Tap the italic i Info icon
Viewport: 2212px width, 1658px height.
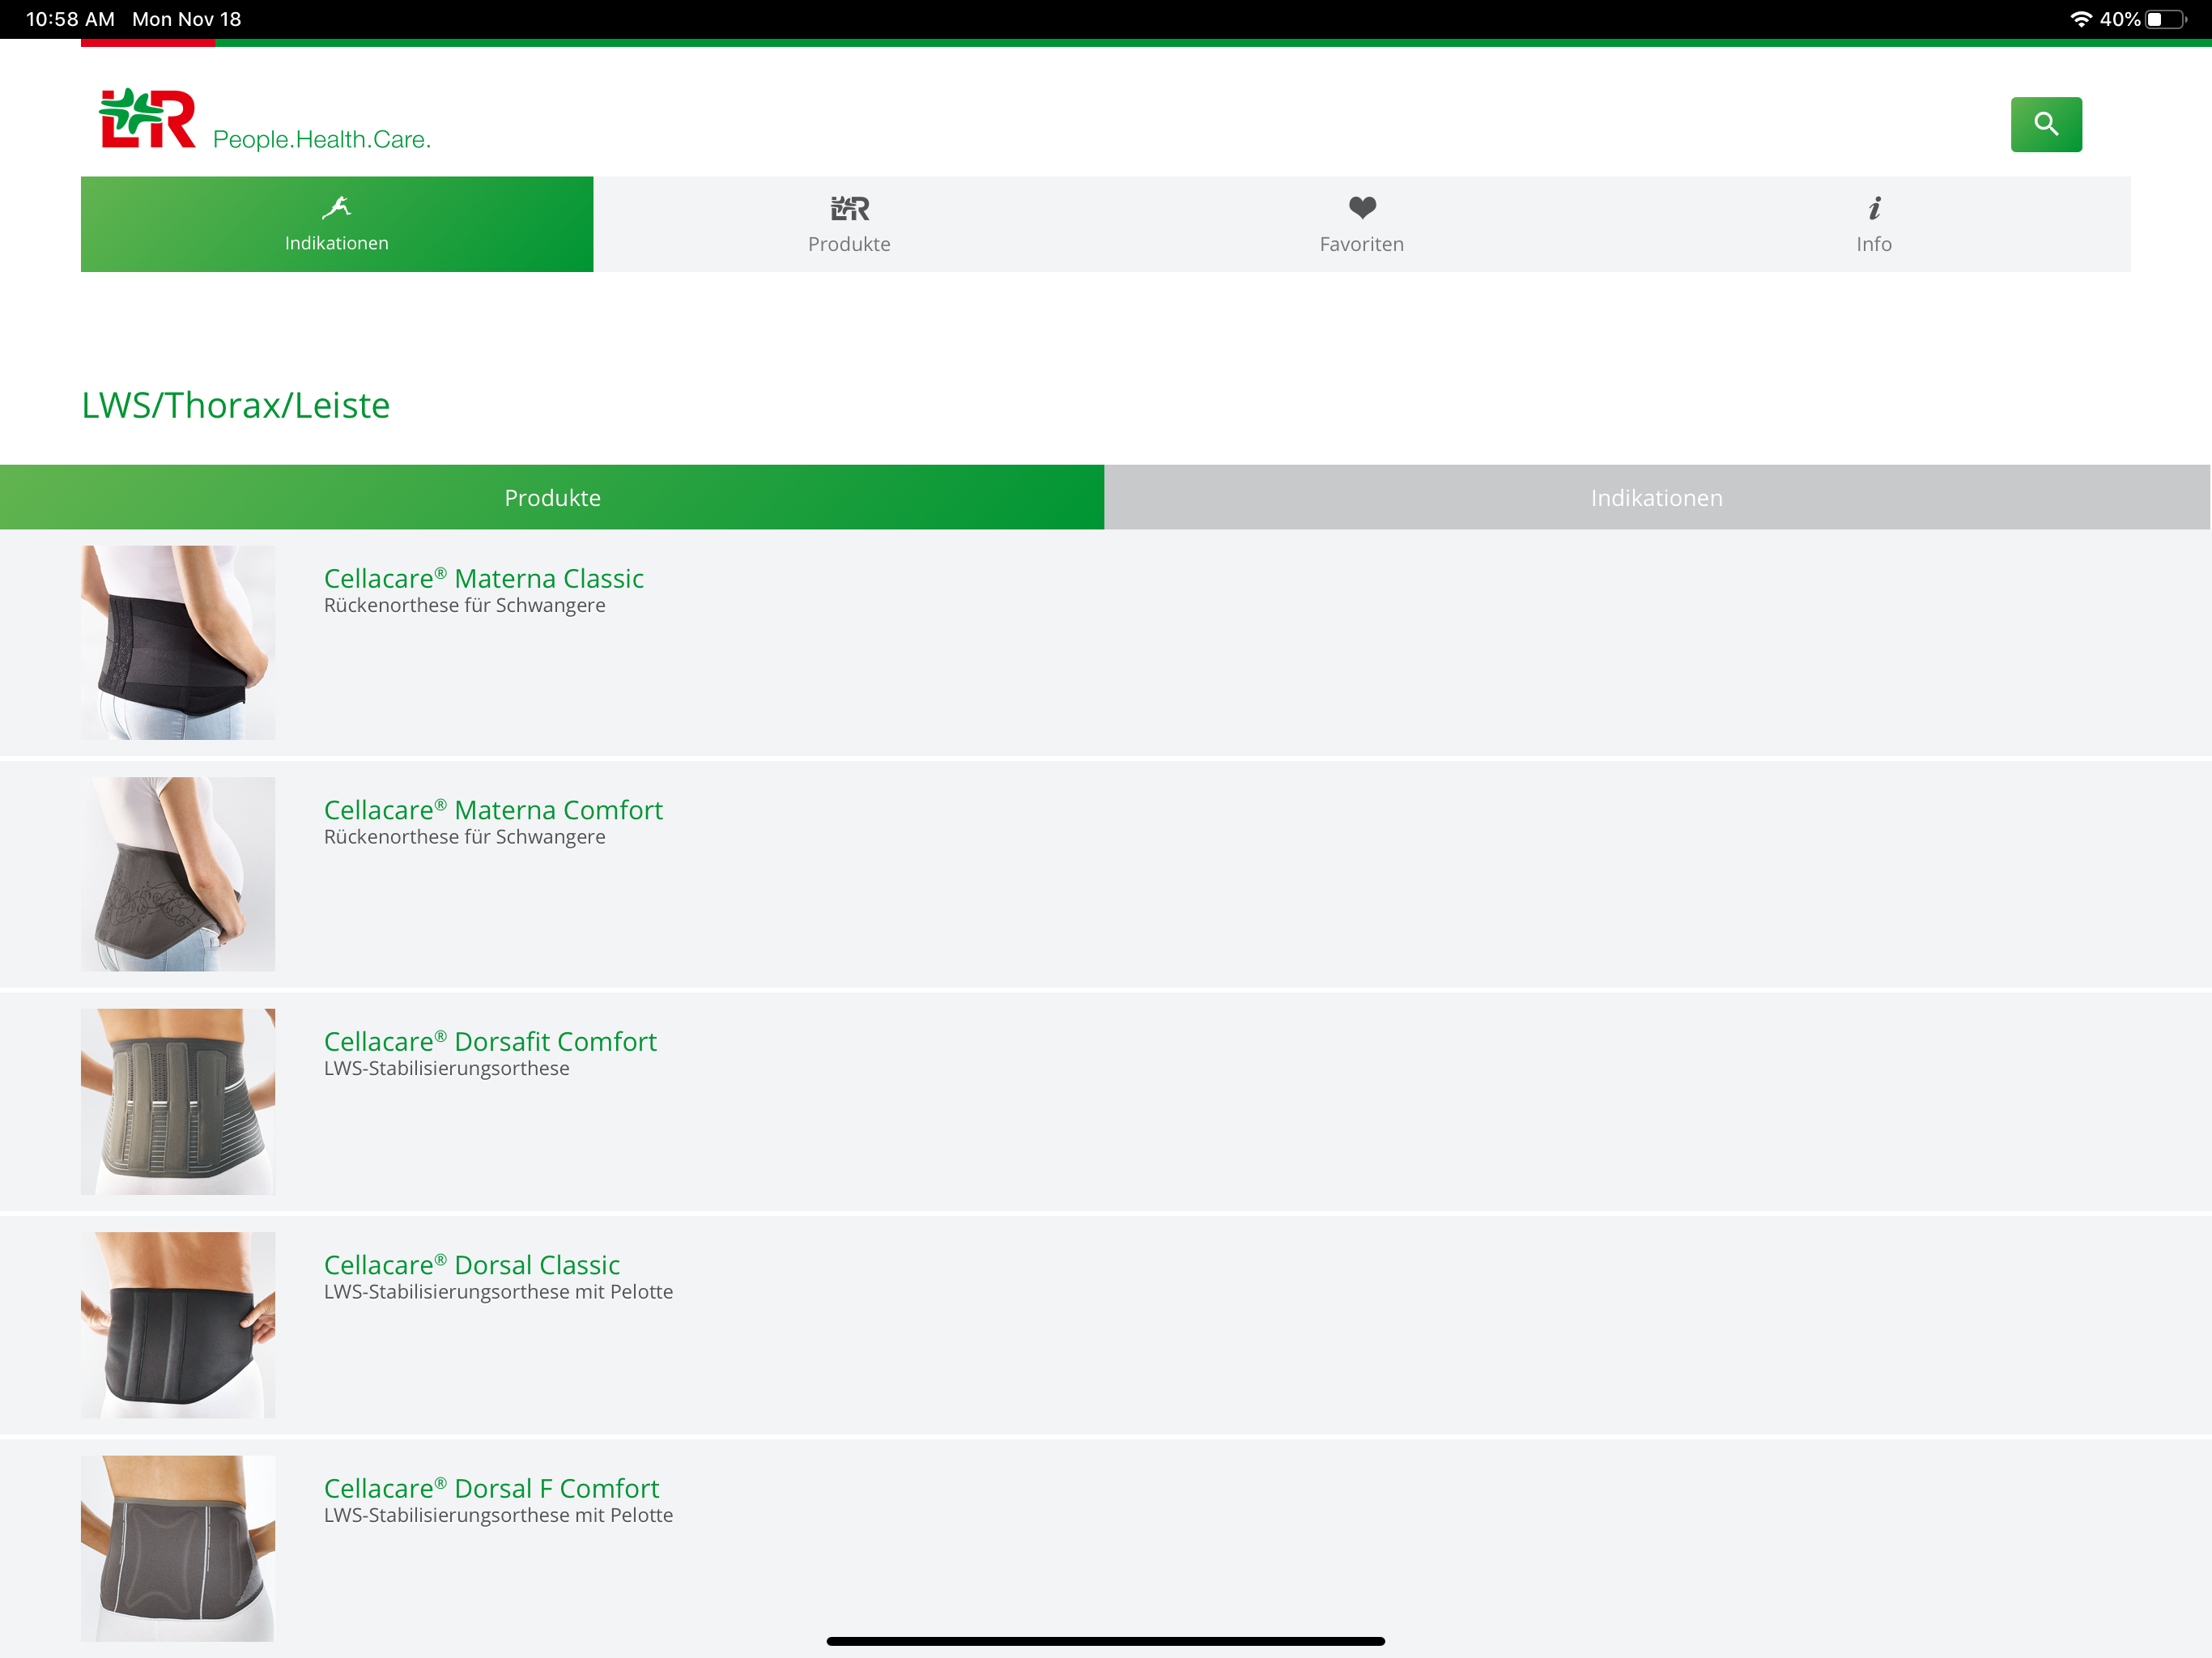tap(1874, 208)
